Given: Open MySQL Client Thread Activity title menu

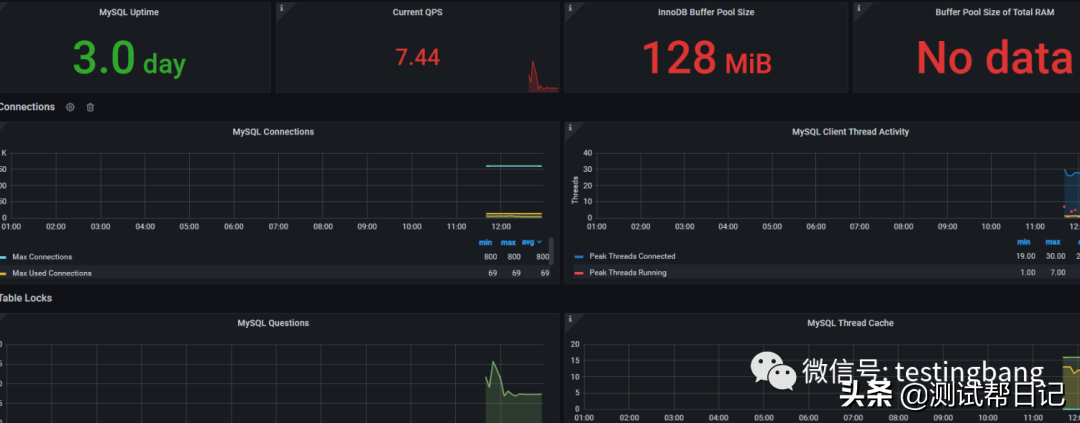Looking at the screenshot, I should point(850,132).
